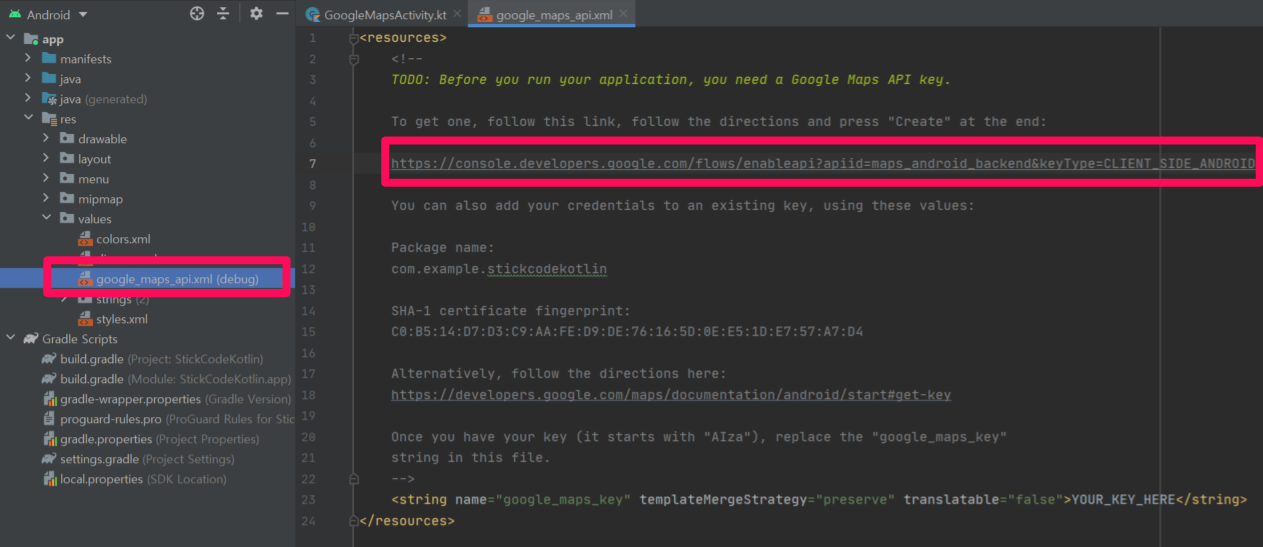Image resolution: width=1263 pixels, height=547 pixels.
Task: Fold the comment block at line 2
Action: pos(353,59)
